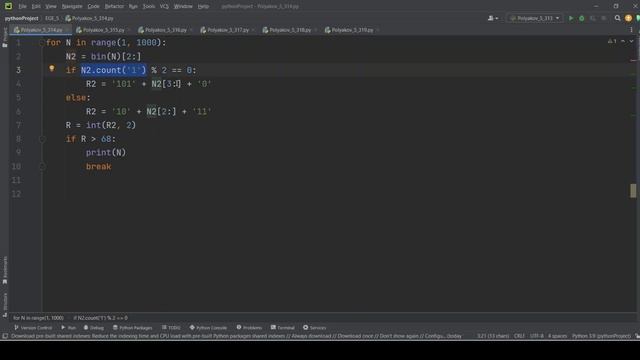Open Search Everywhere magnifier icon

point(618,18)
